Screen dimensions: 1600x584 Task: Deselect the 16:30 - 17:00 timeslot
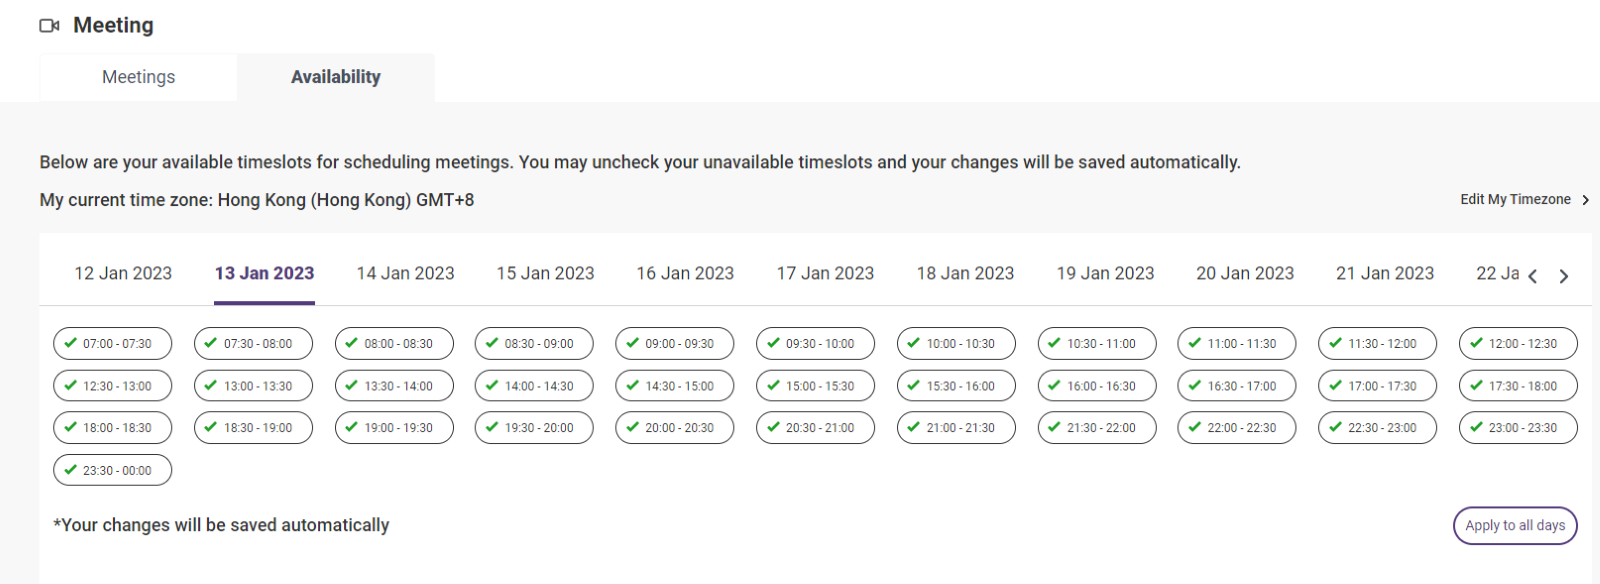pos(1237,386)
